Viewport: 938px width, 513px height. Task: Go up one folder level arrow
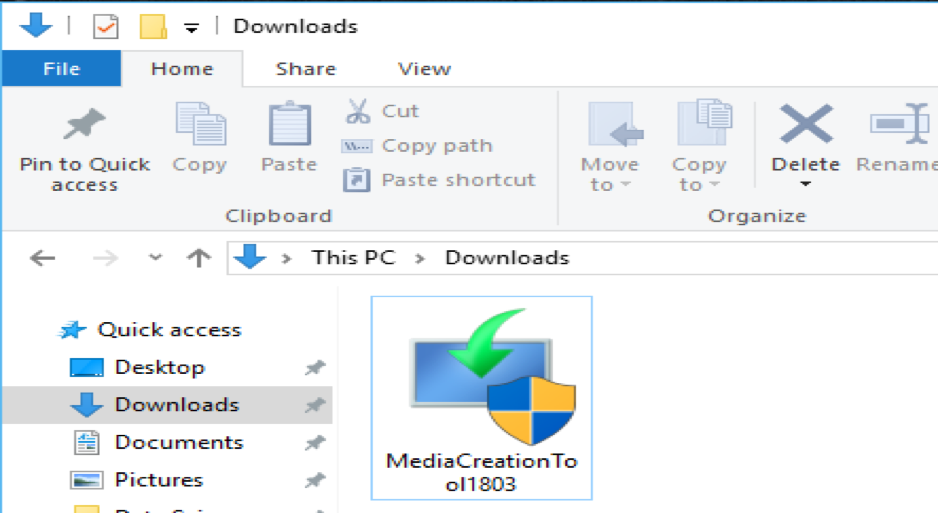(199, 258)
